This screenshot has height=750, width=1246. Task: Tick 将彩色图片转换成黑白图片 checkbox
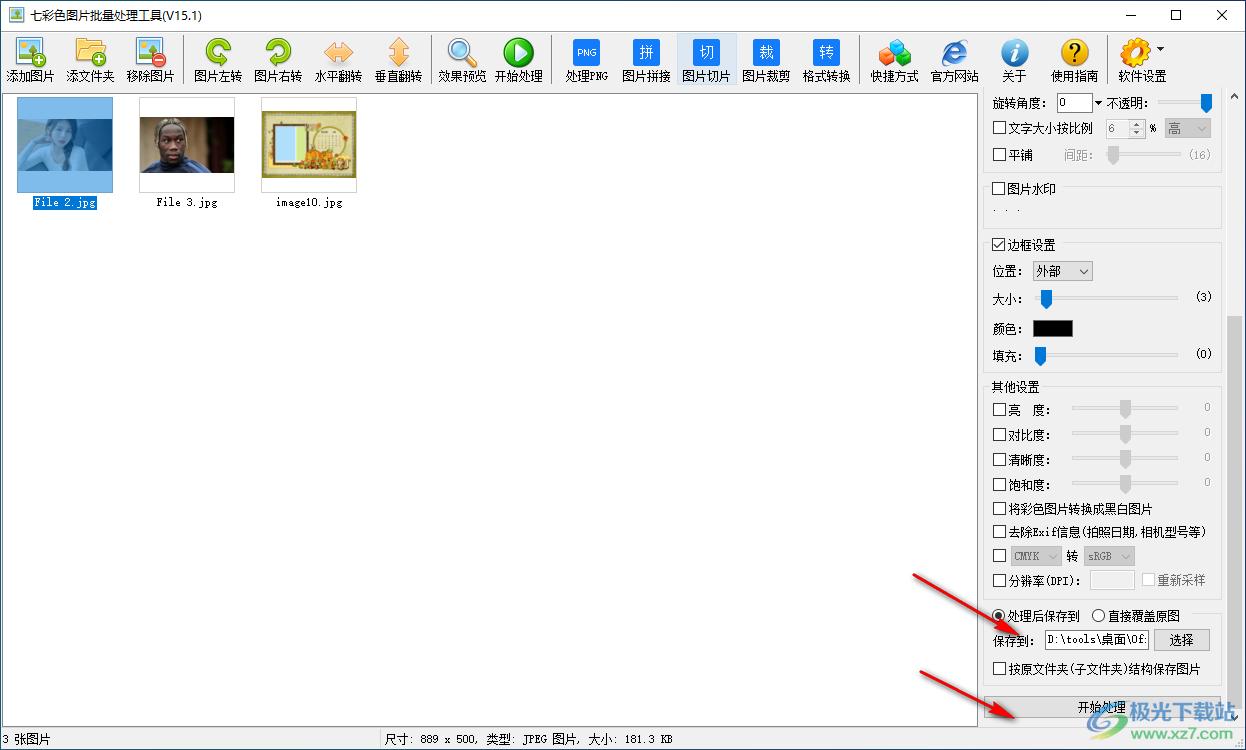point(999,509)
